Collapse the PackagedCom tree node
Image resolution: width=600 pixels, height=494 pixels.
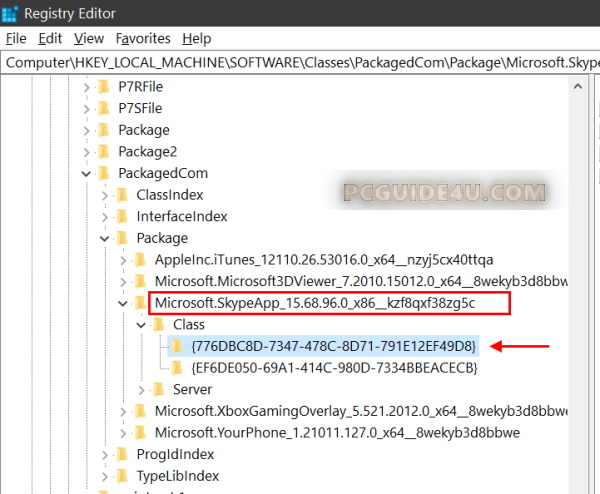(x=84, y=174)
